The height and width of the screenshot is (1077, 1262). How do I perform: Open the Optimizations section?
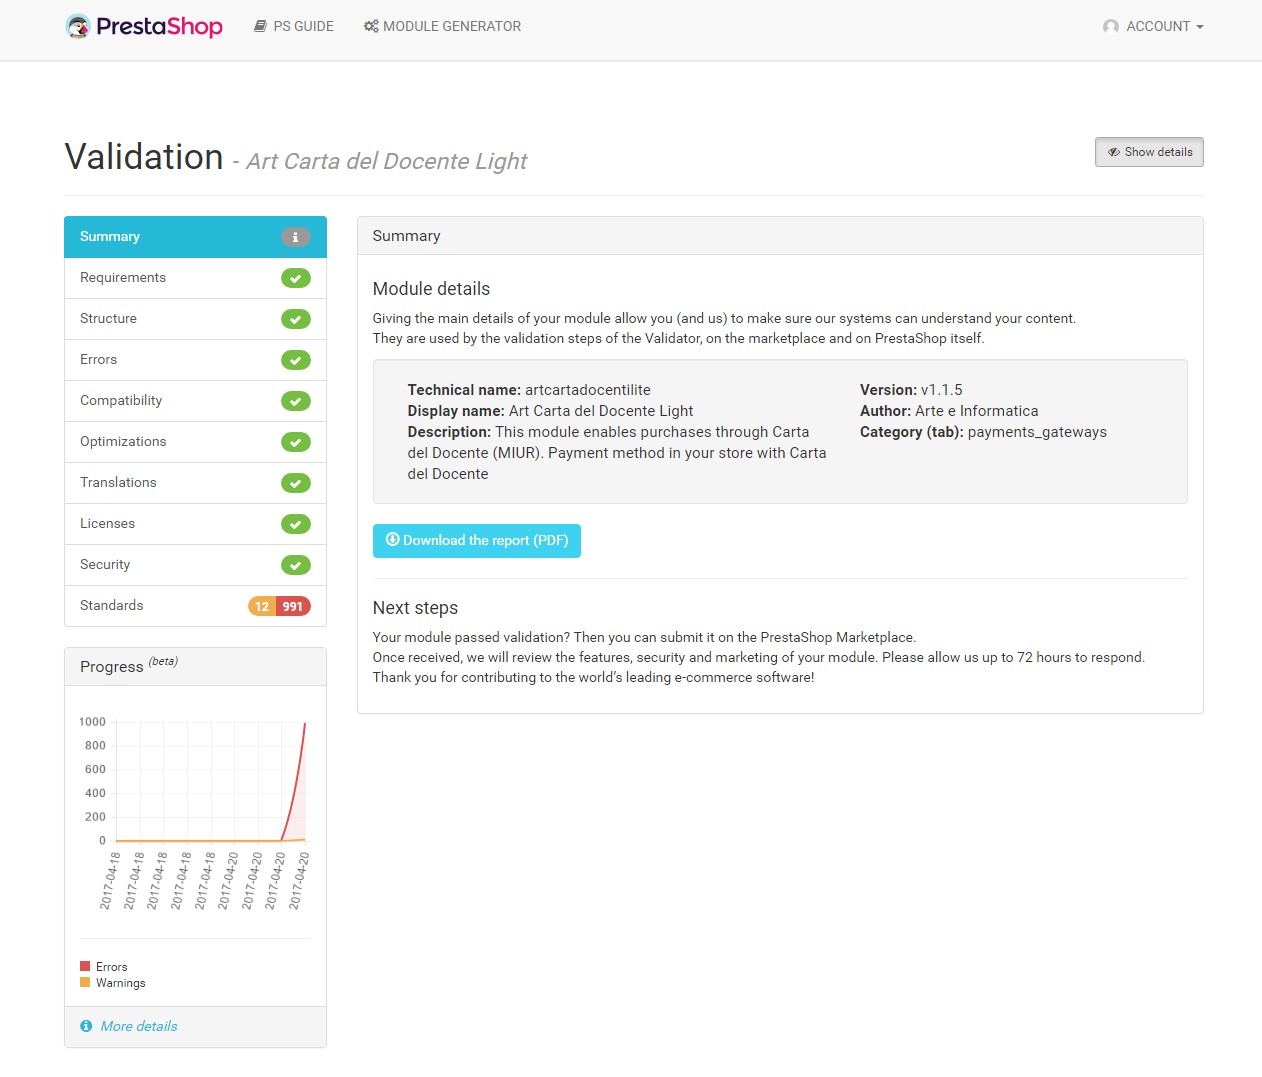pyautogui.click(x=195, y=442)
